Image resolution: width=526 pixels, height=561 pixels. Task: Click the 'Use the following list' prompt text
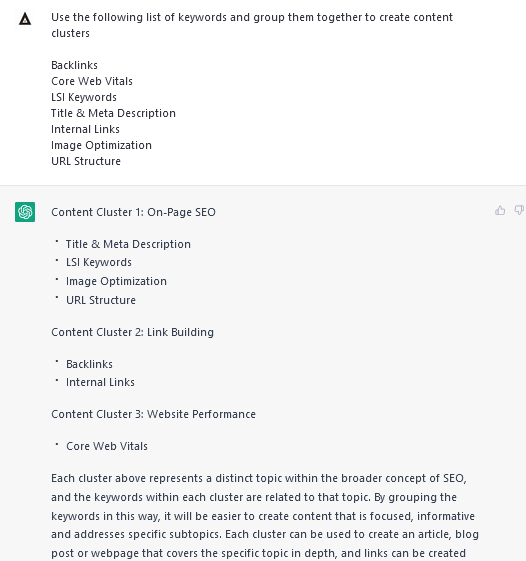pos(252,25)
